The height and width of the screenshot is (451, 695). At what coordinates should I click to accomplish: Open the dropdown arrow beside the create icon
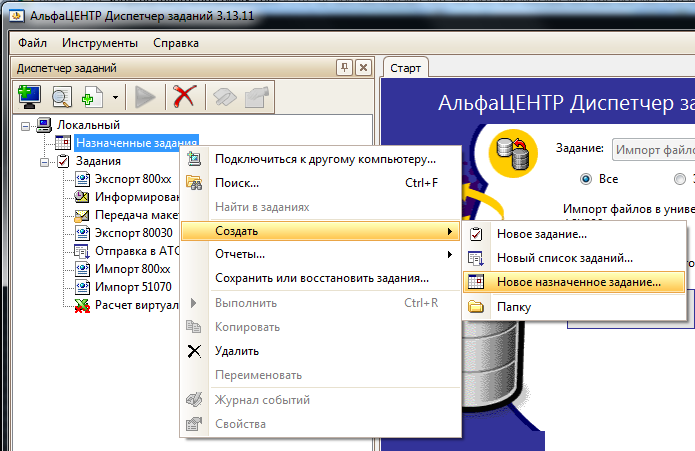(115, 97)
